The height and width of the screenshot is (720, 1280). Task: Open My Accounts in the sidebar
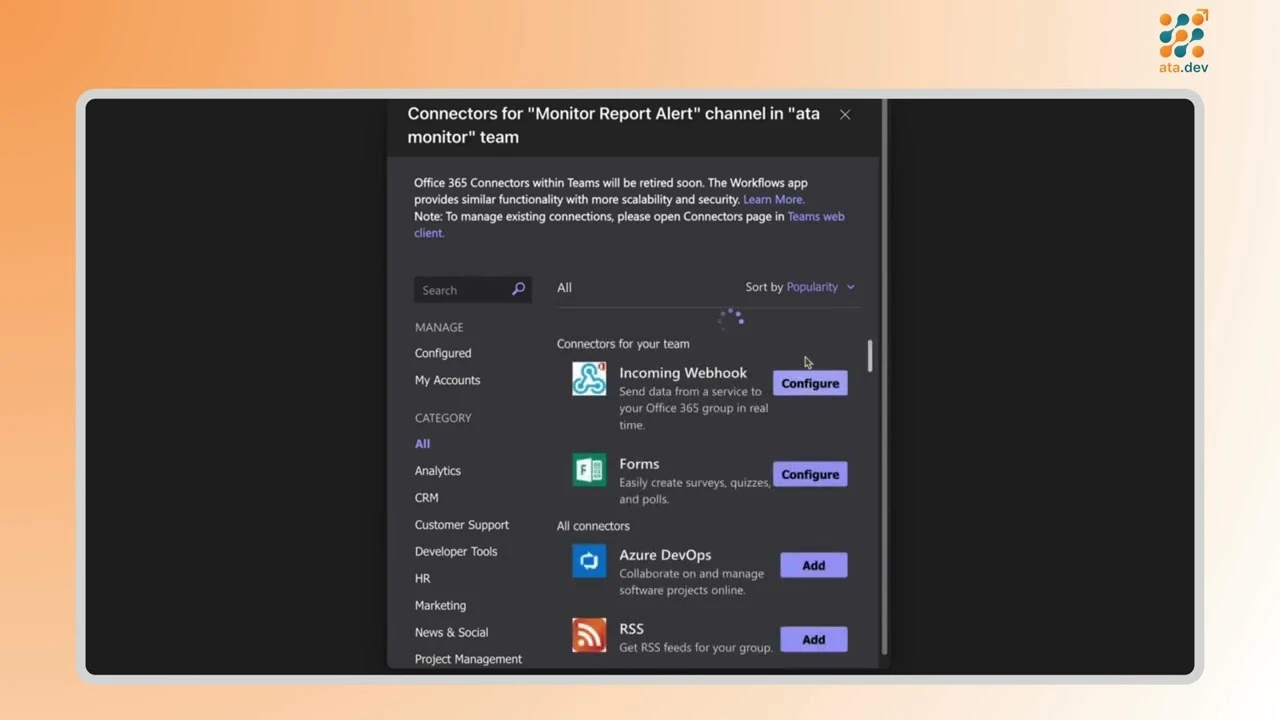pyautogui.click(x=447, y=380)
